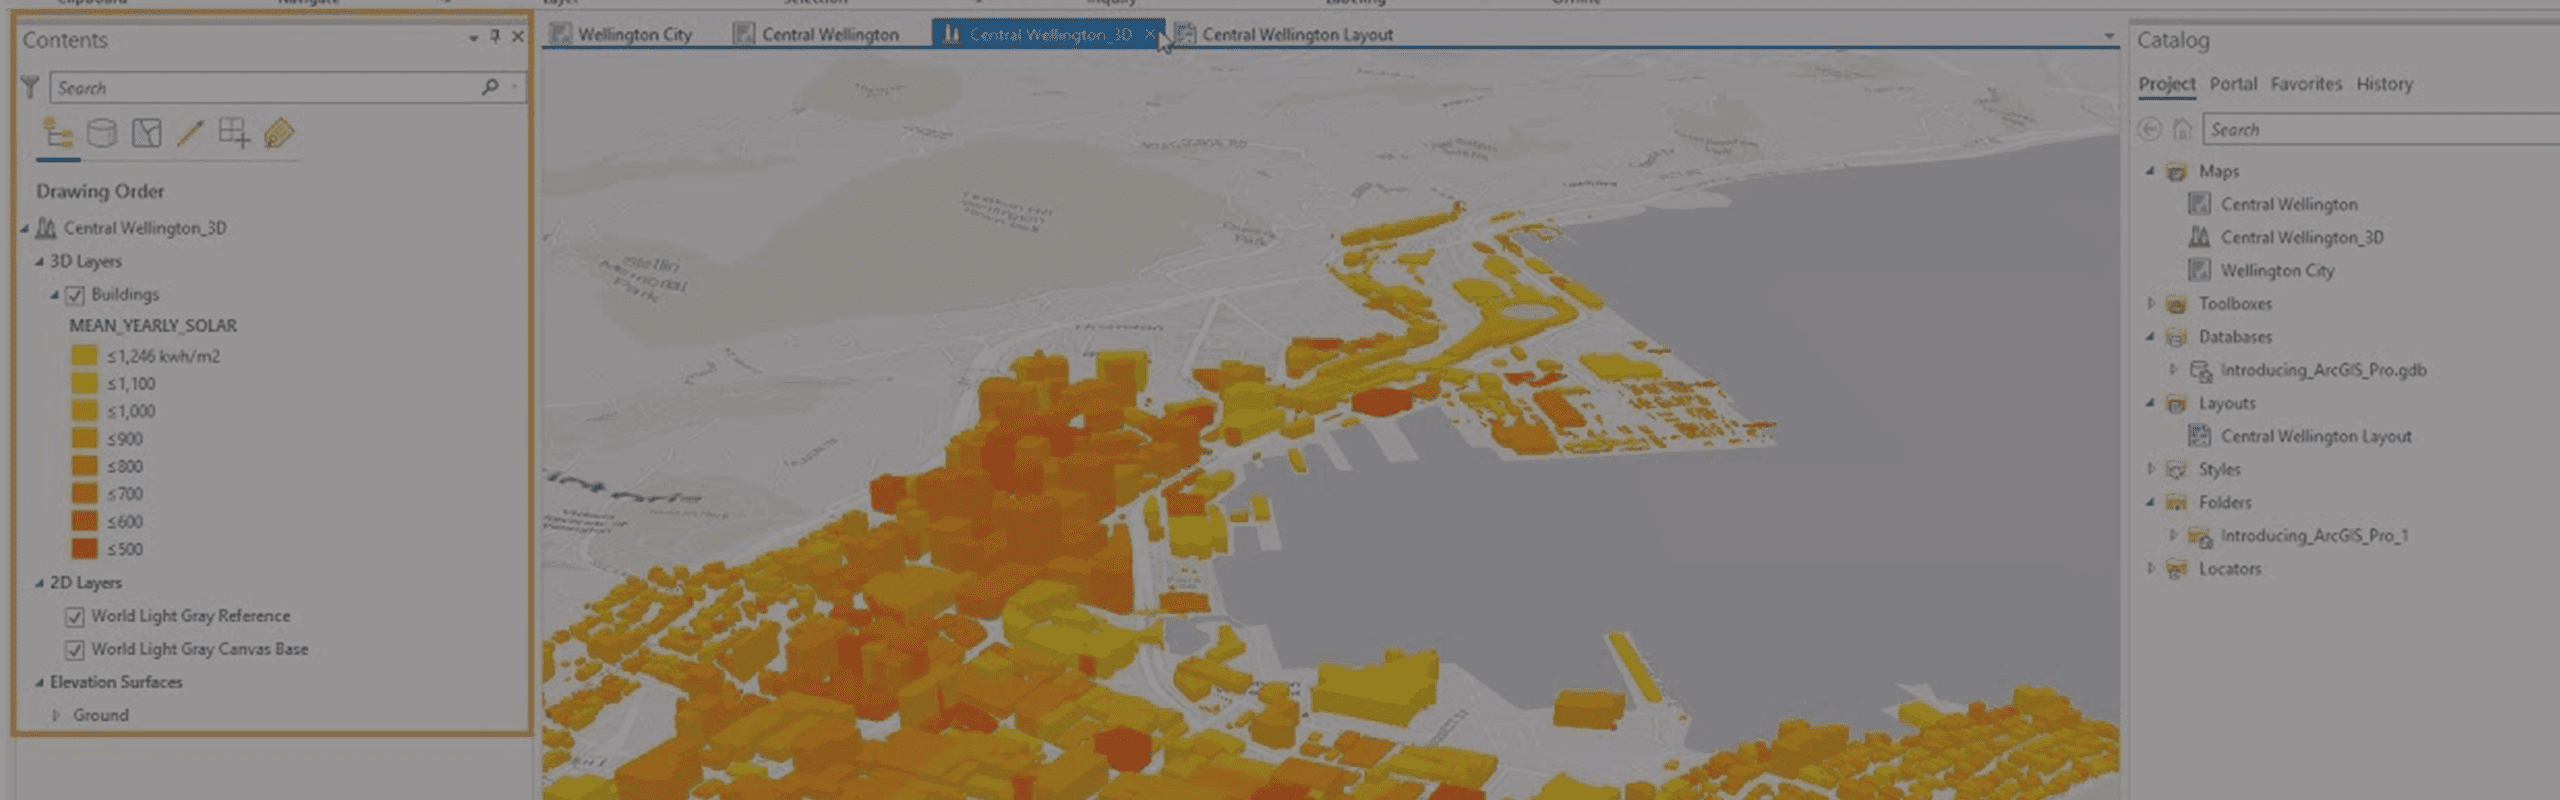Click the ≤900 legend color swatch
This screenshot has width=2560, height=800.
pyautogui.click(x=84, y=438)
